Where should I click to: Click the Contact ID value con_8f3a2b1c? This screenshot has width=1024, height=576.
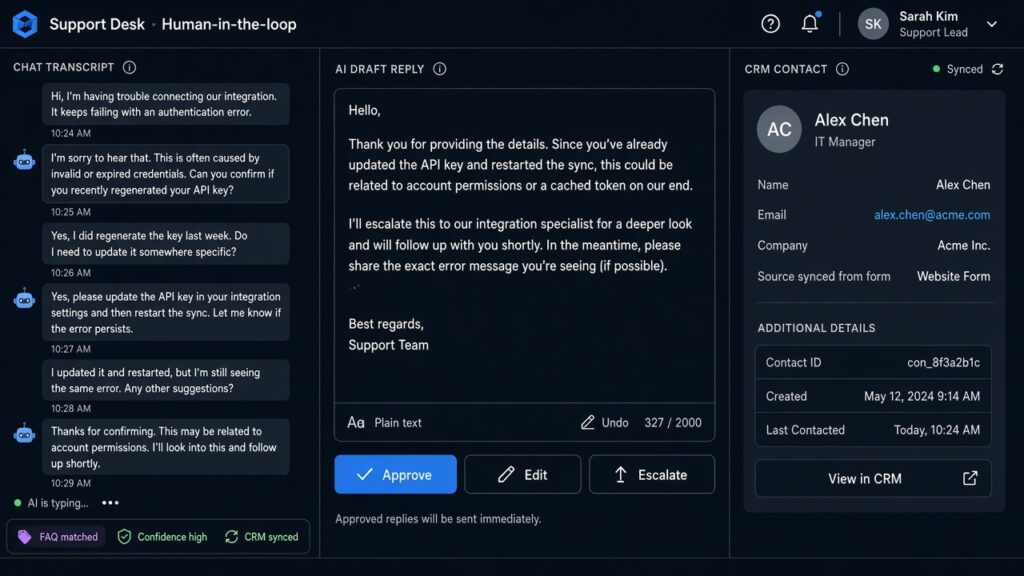(x=943, y=362)
